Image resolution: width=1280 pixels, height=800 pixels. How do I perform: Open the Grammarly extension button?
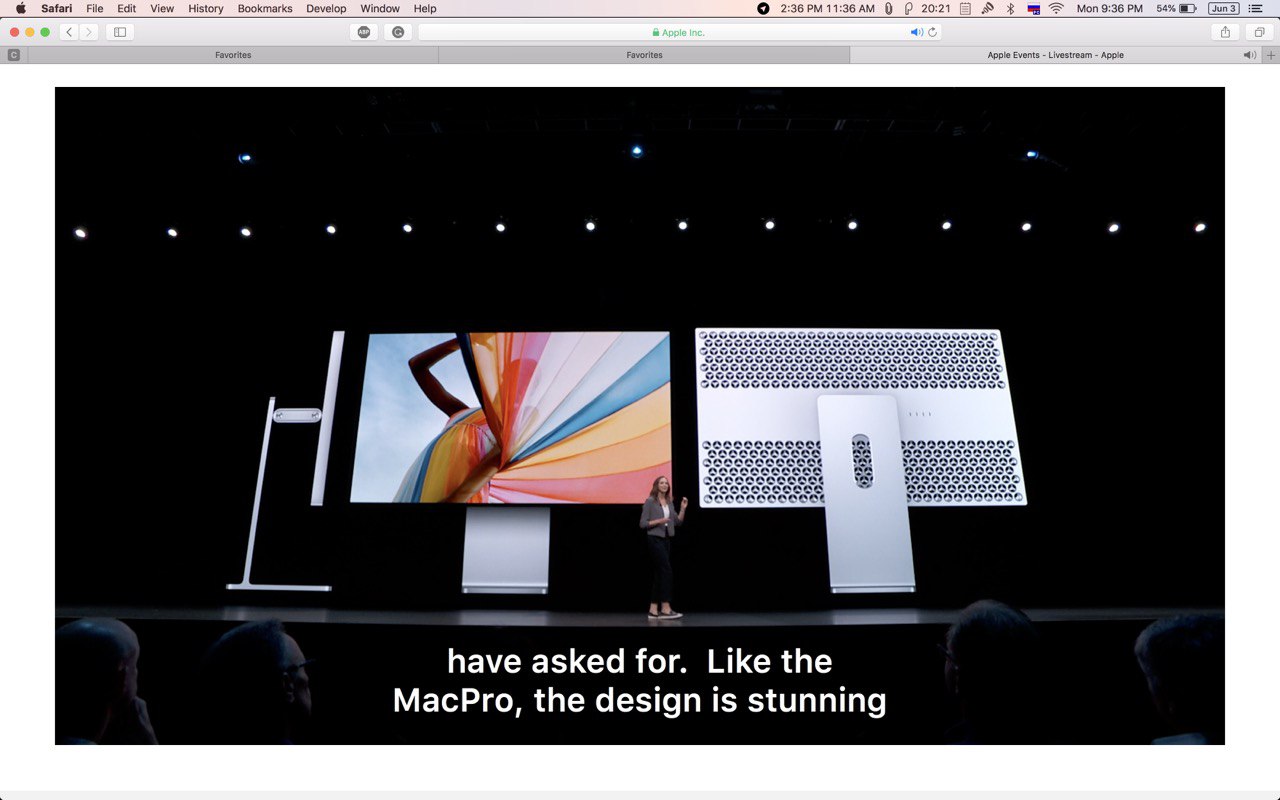coord(398,32)
